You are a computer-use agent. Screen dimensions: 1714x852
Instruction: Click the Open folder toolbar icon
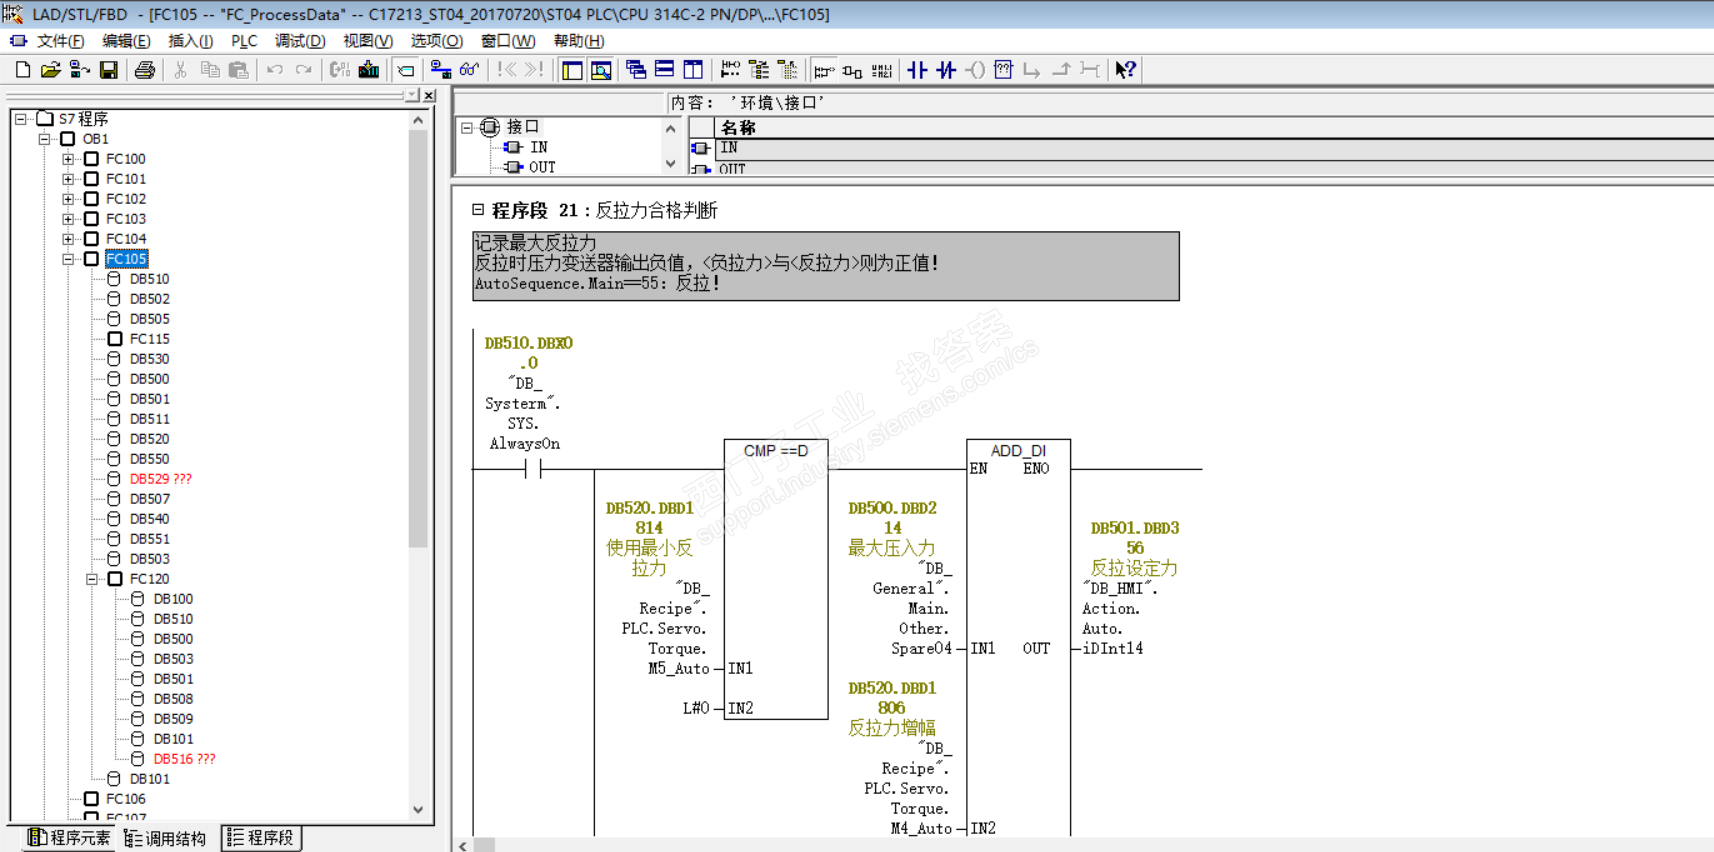(51, 70)
